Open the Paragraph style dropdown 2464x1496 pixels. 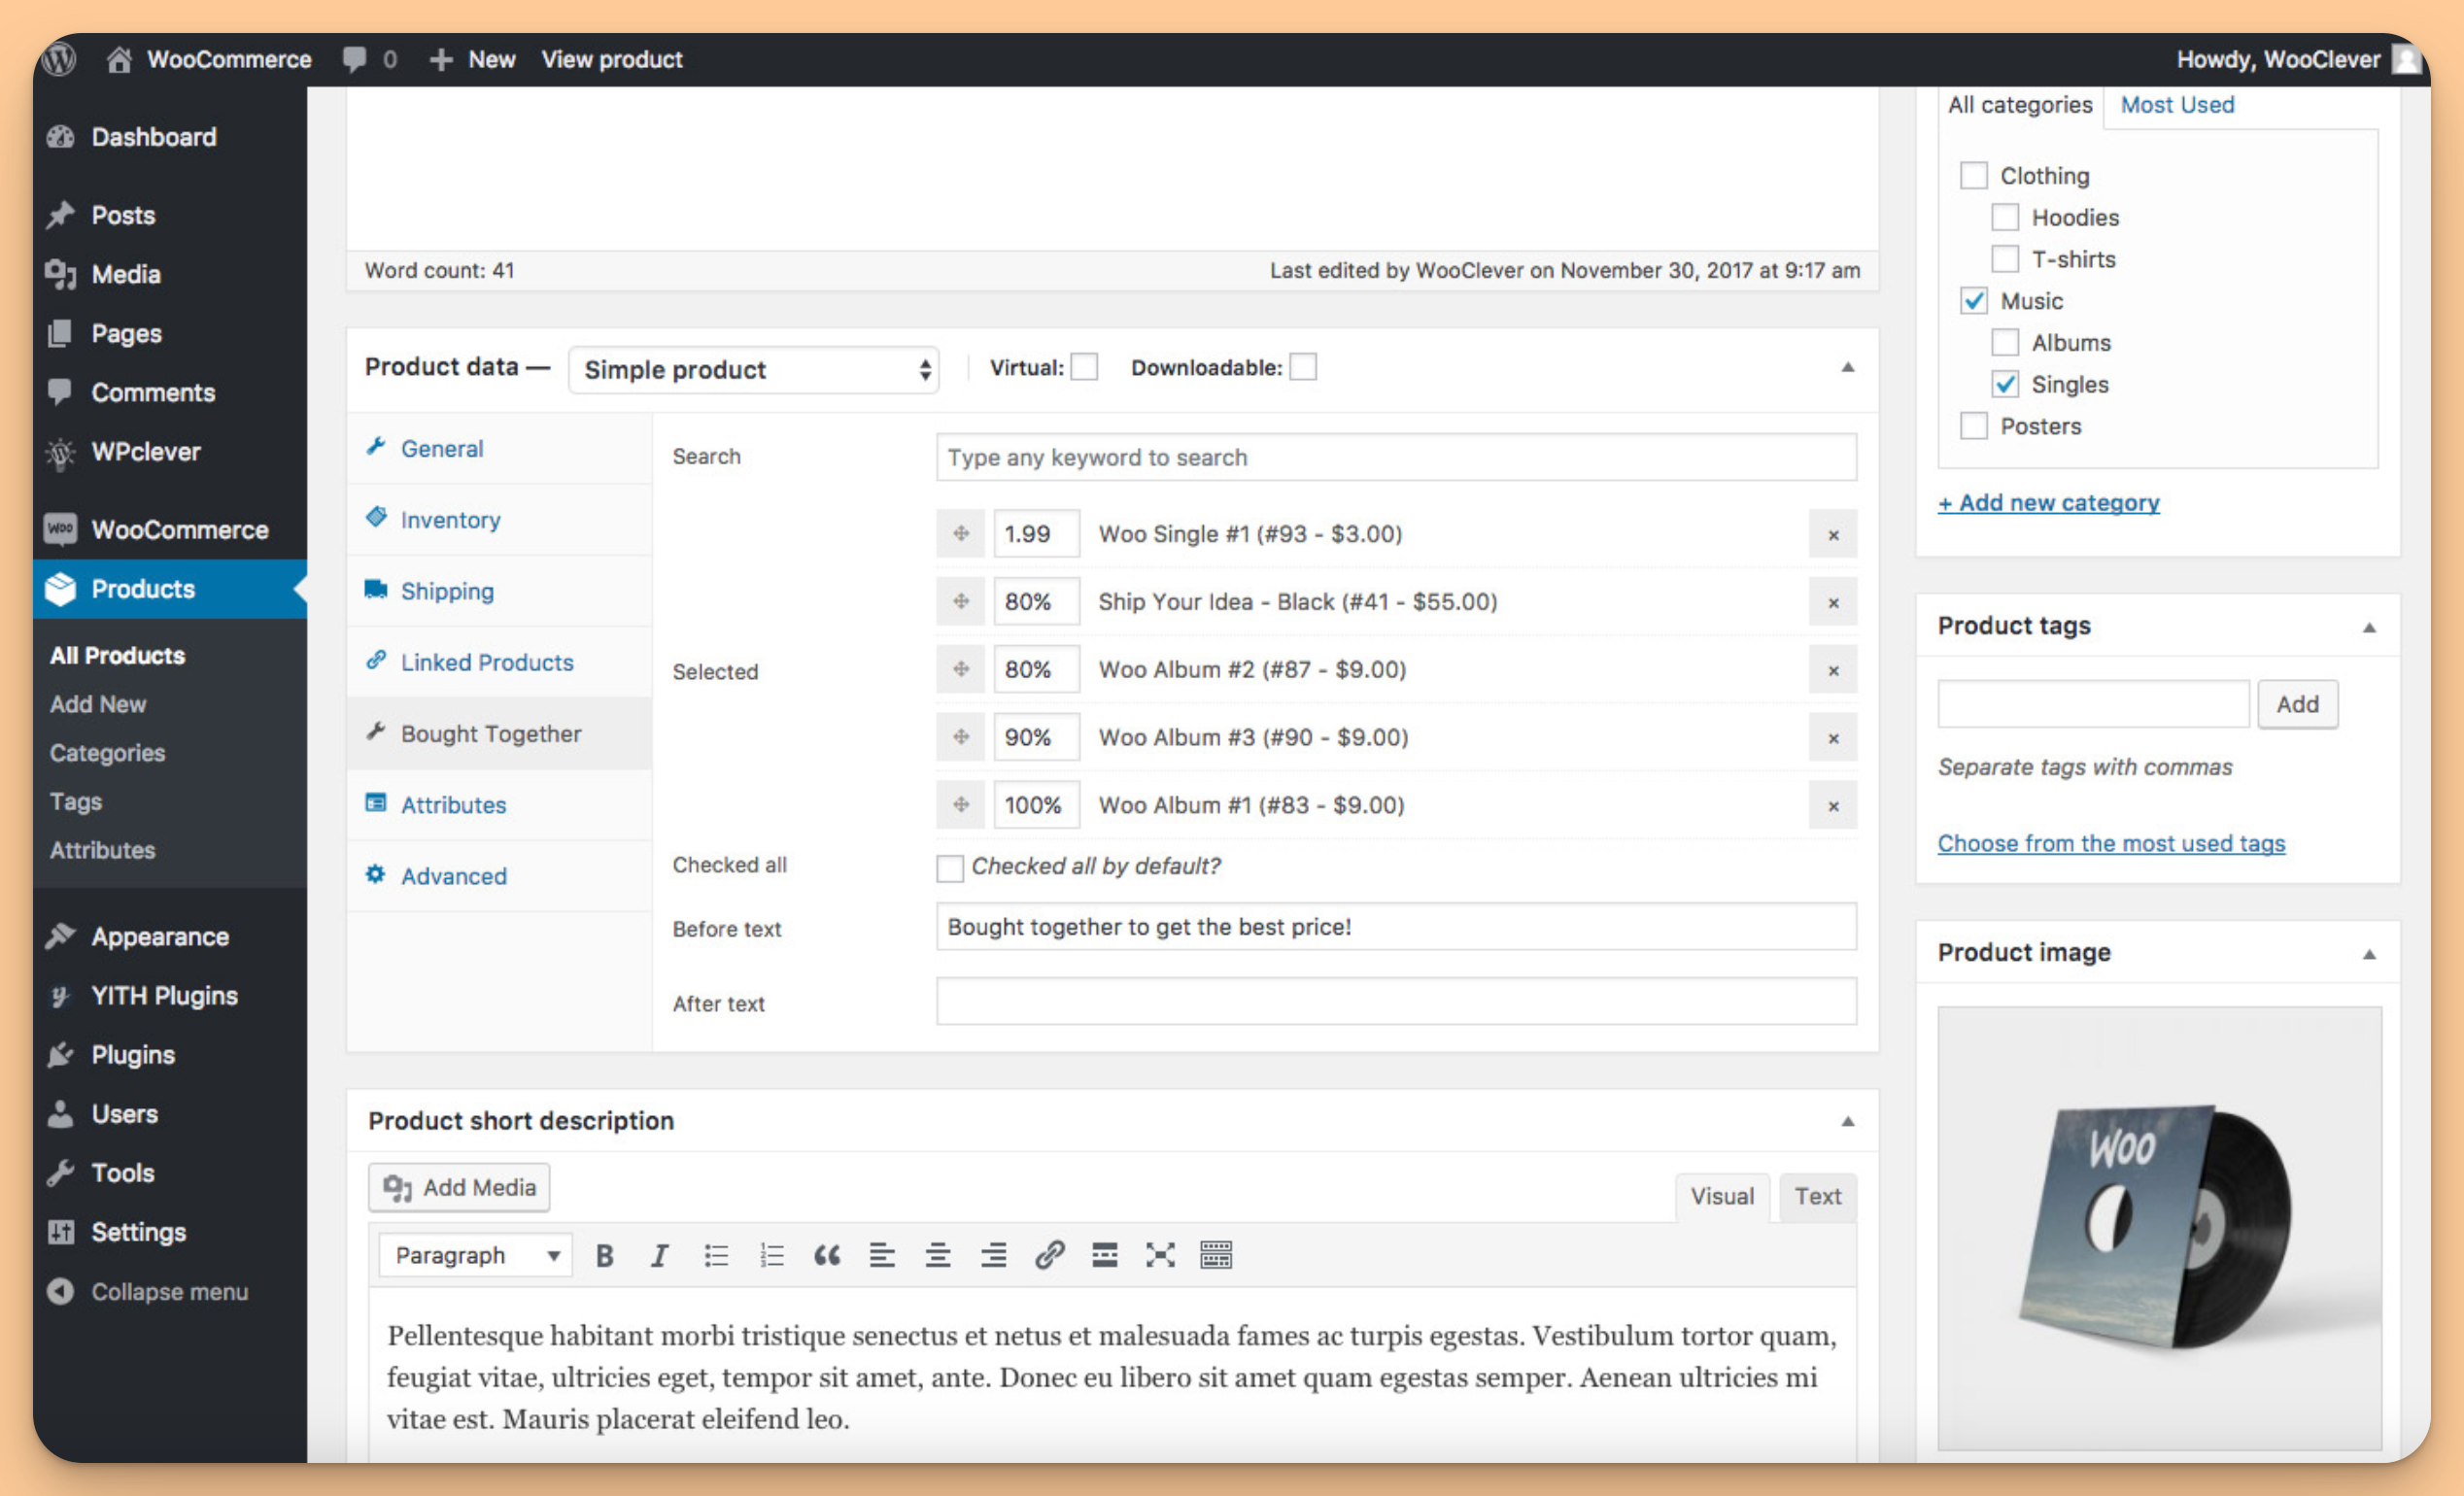(x=474, y=1255)
